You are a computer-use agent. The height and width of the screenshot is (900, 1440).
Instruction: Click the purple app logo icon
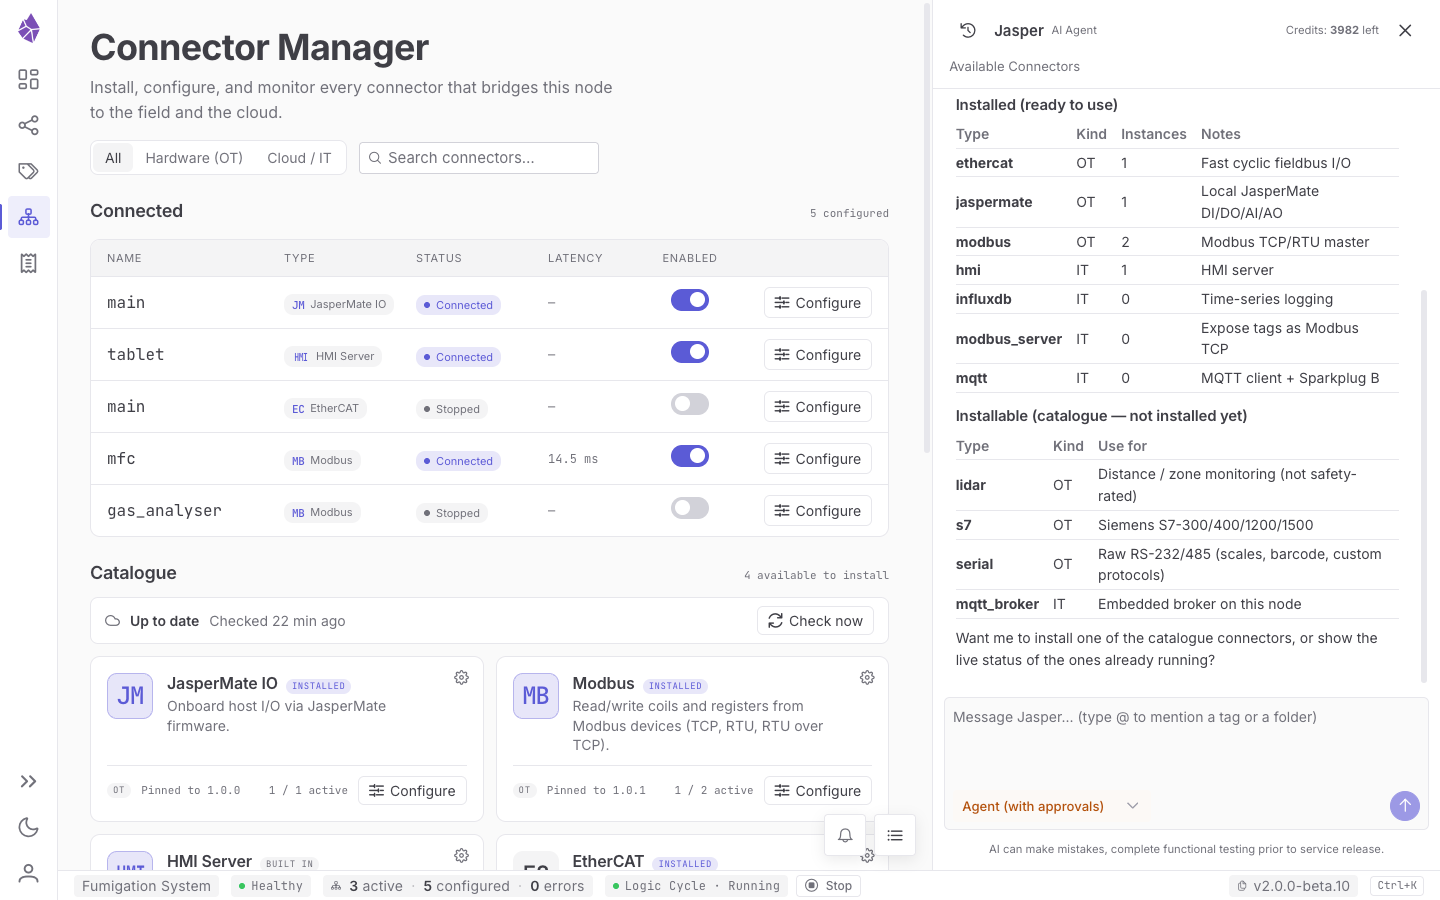29,28
